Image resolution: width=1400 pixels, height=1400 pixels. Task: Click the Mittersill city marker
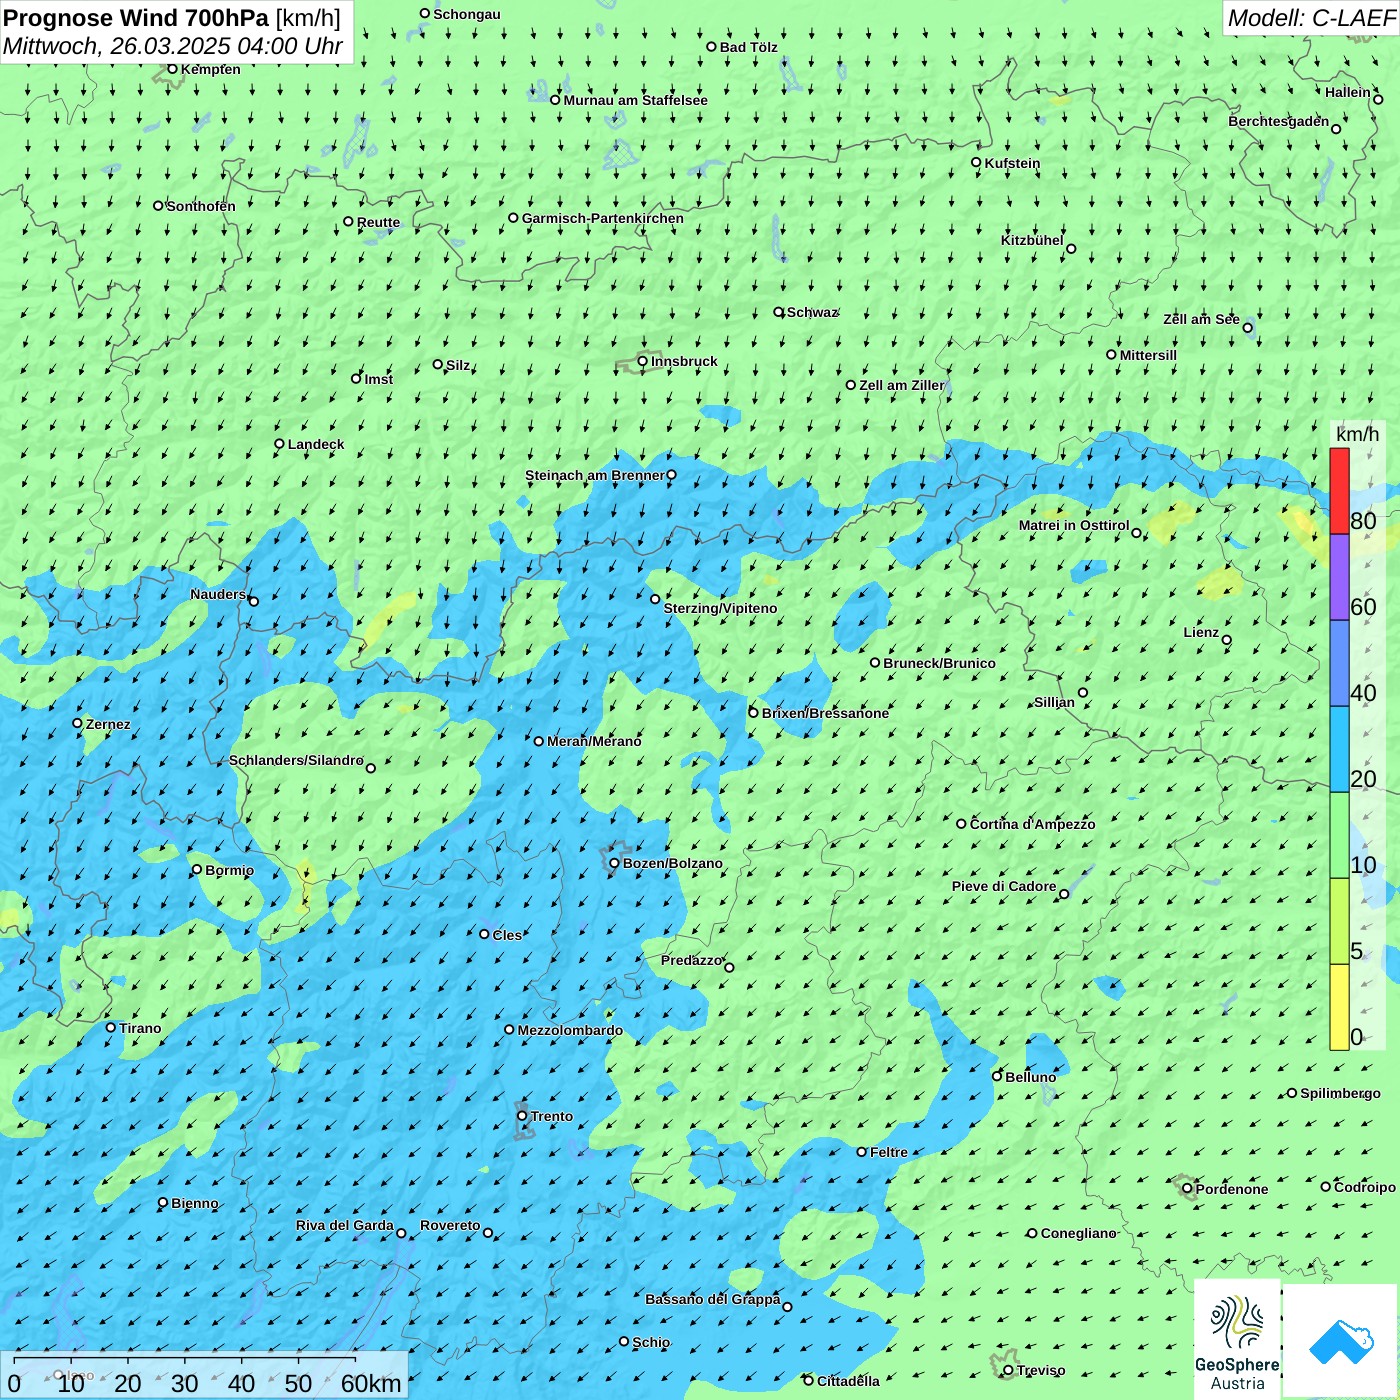tap(1111, 355)
